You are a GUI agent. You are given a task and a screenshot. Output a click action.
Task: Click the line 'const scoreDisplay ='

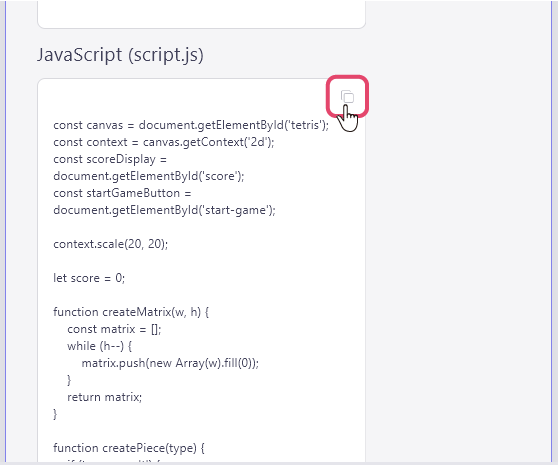[110, 159]
